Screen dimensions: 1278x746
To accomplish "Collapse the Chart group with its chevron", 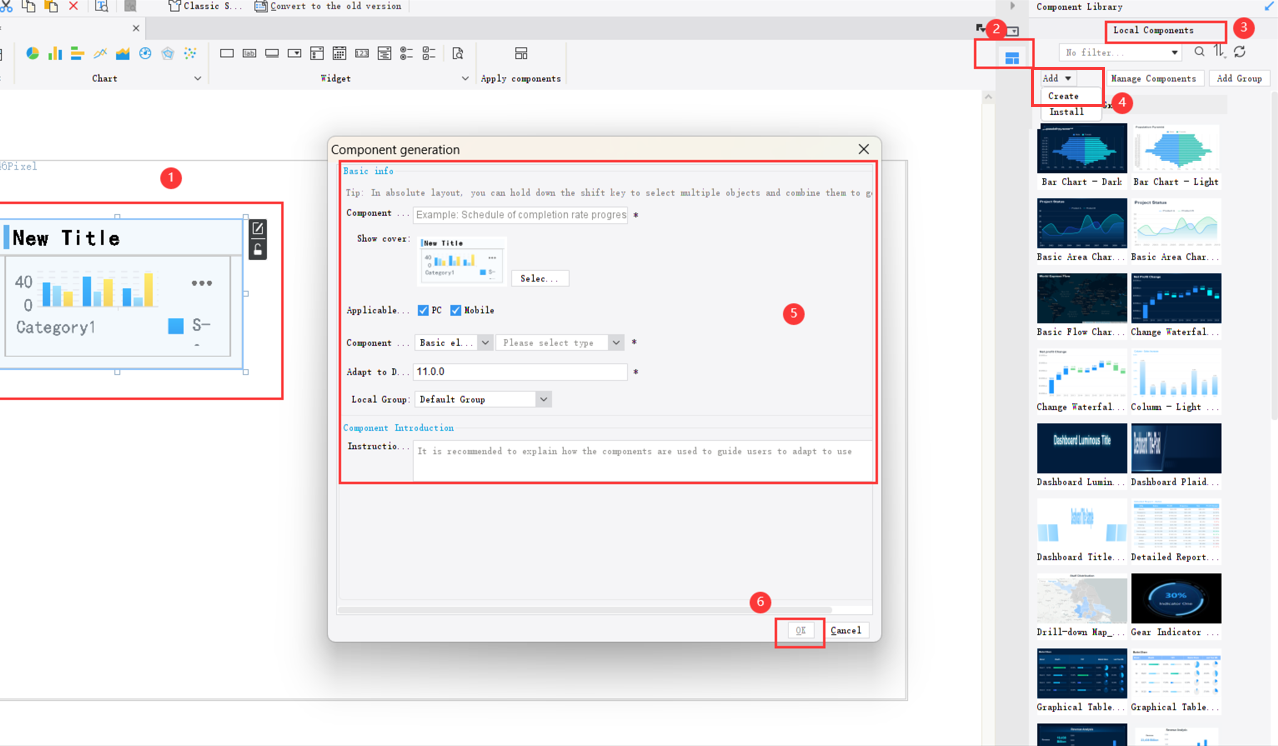I will [x=197, y=77].
